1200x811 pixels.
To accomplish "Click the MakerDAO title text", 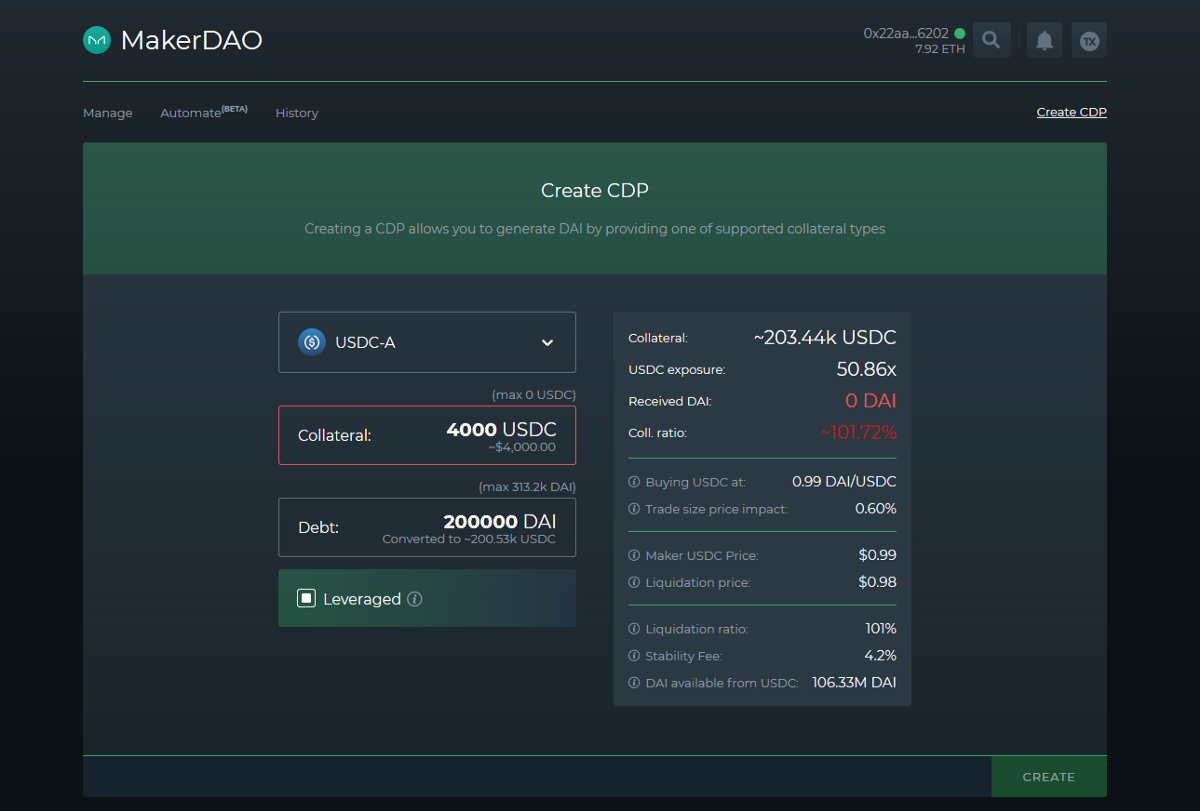I will 191,40.
